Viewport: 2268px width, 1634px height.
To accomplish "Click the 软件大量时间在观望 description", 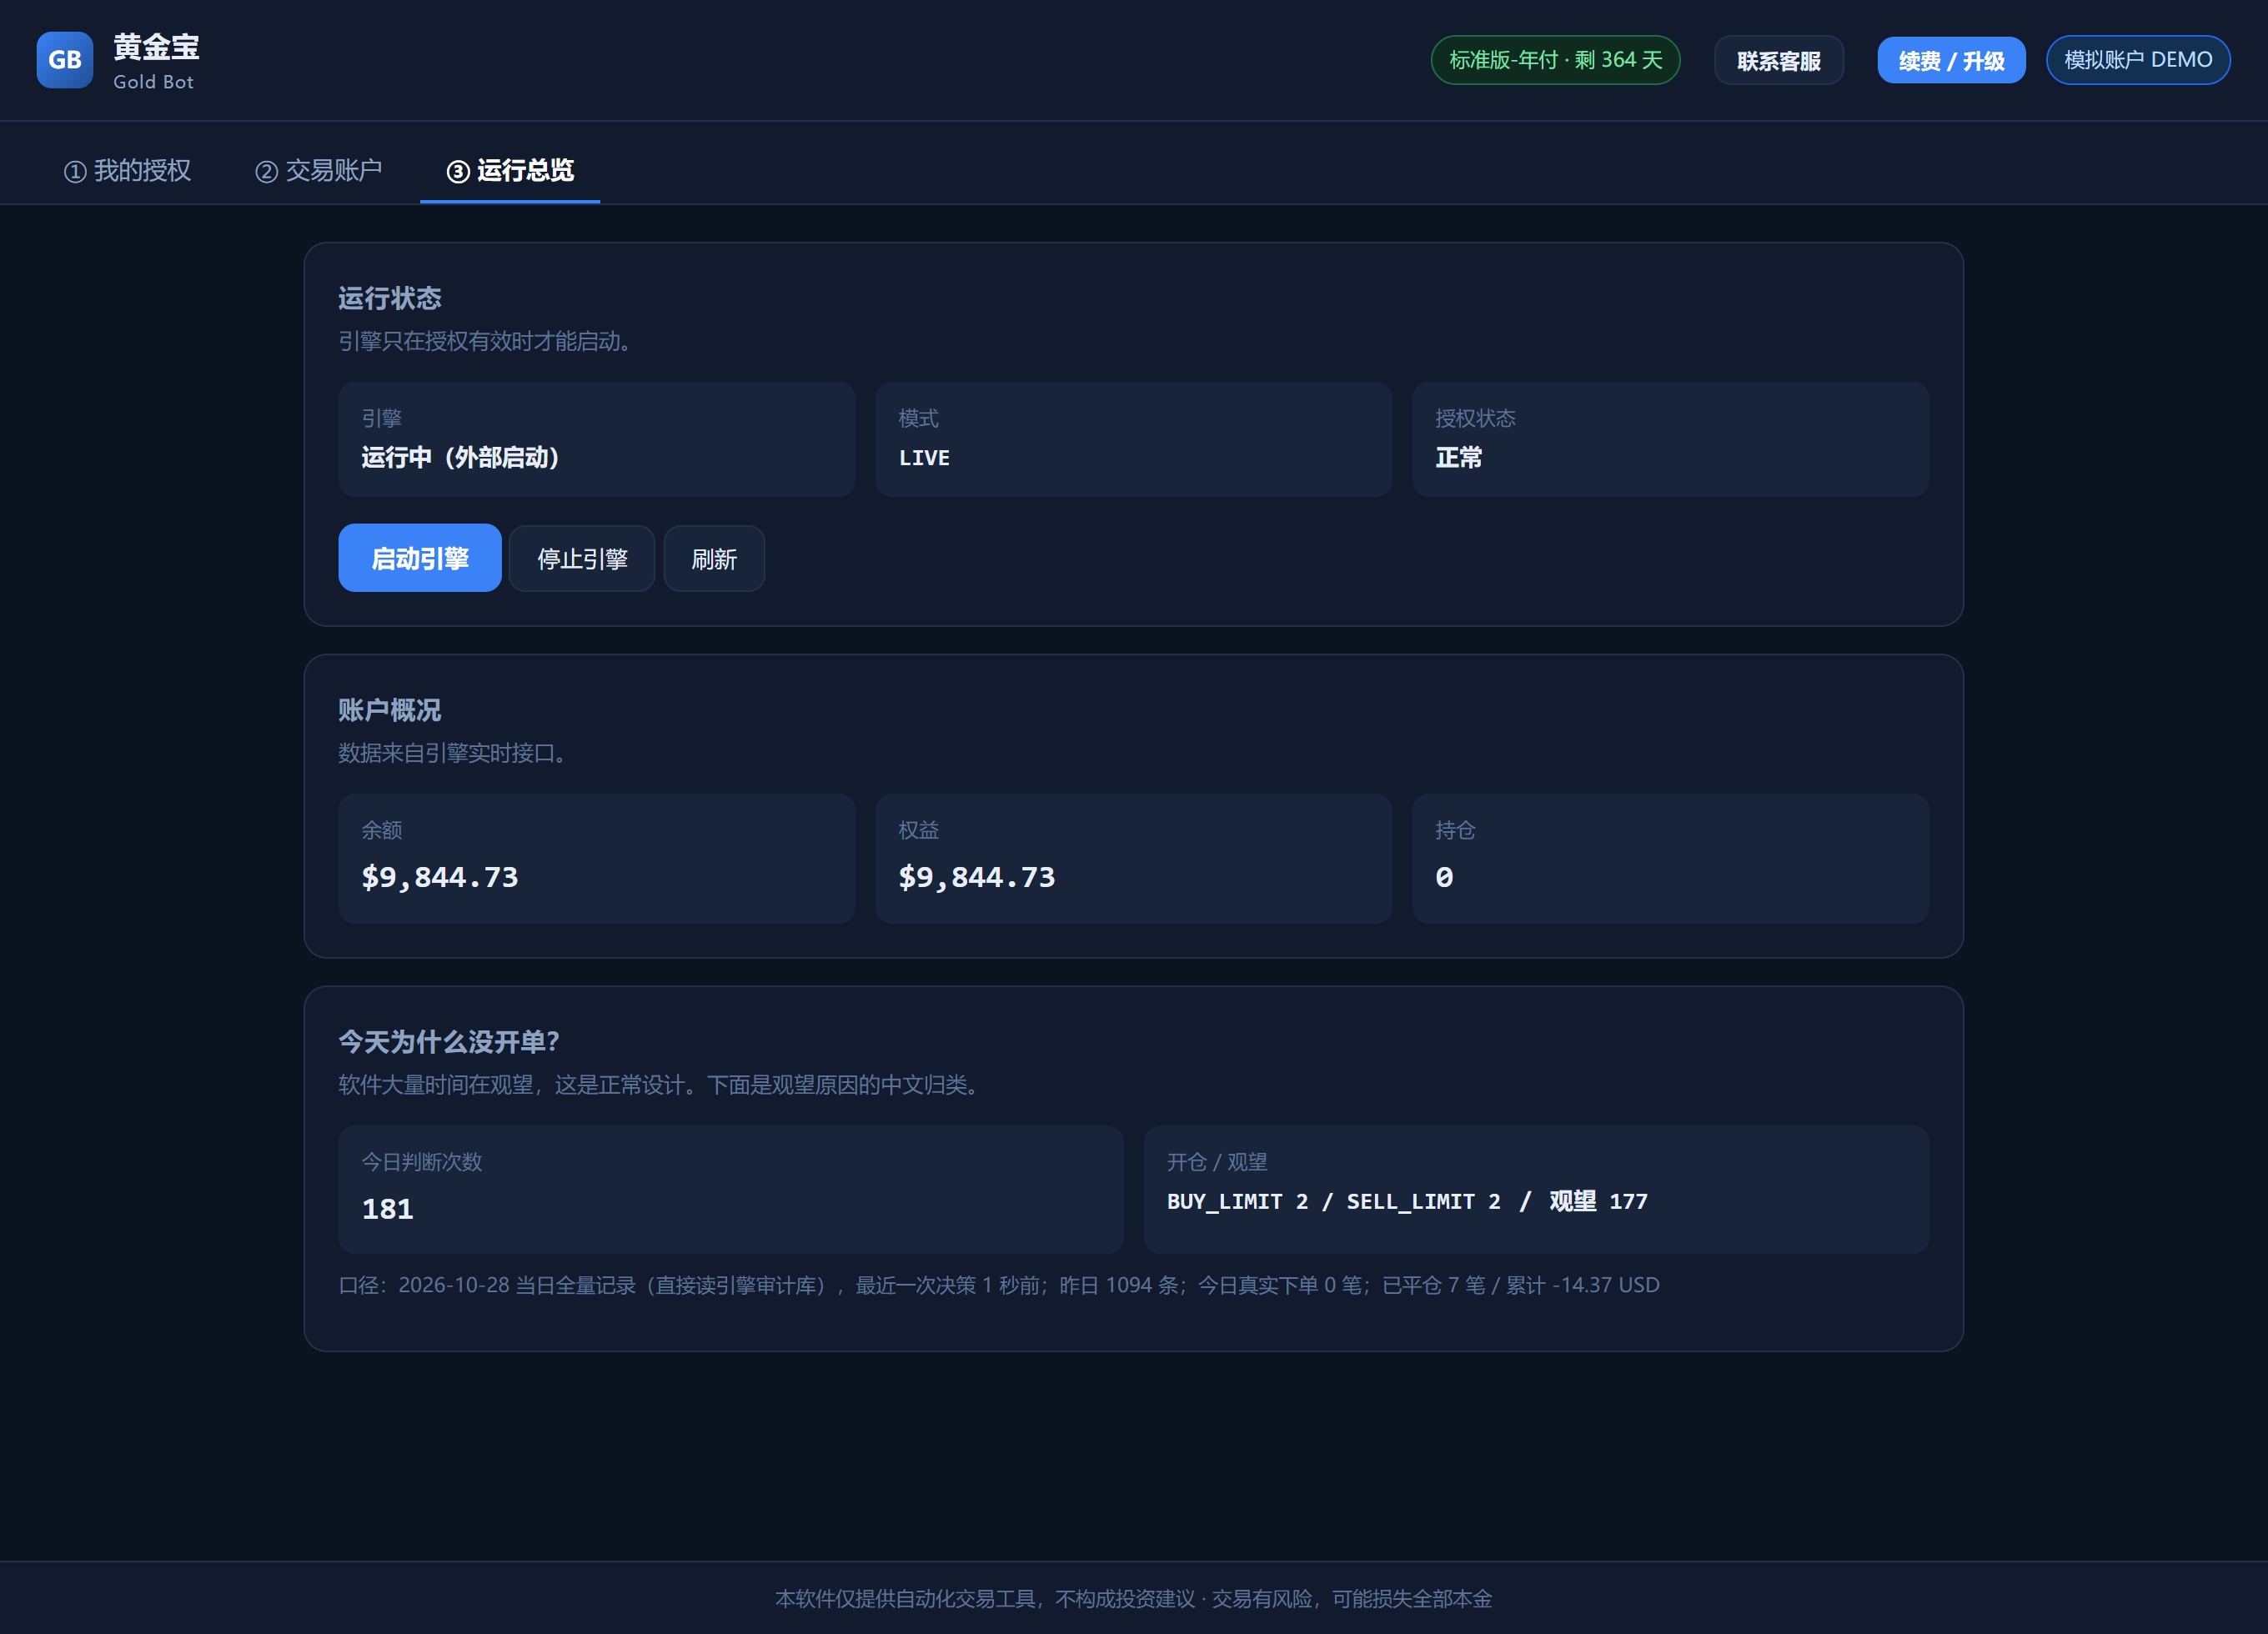I will [660, 1085].
